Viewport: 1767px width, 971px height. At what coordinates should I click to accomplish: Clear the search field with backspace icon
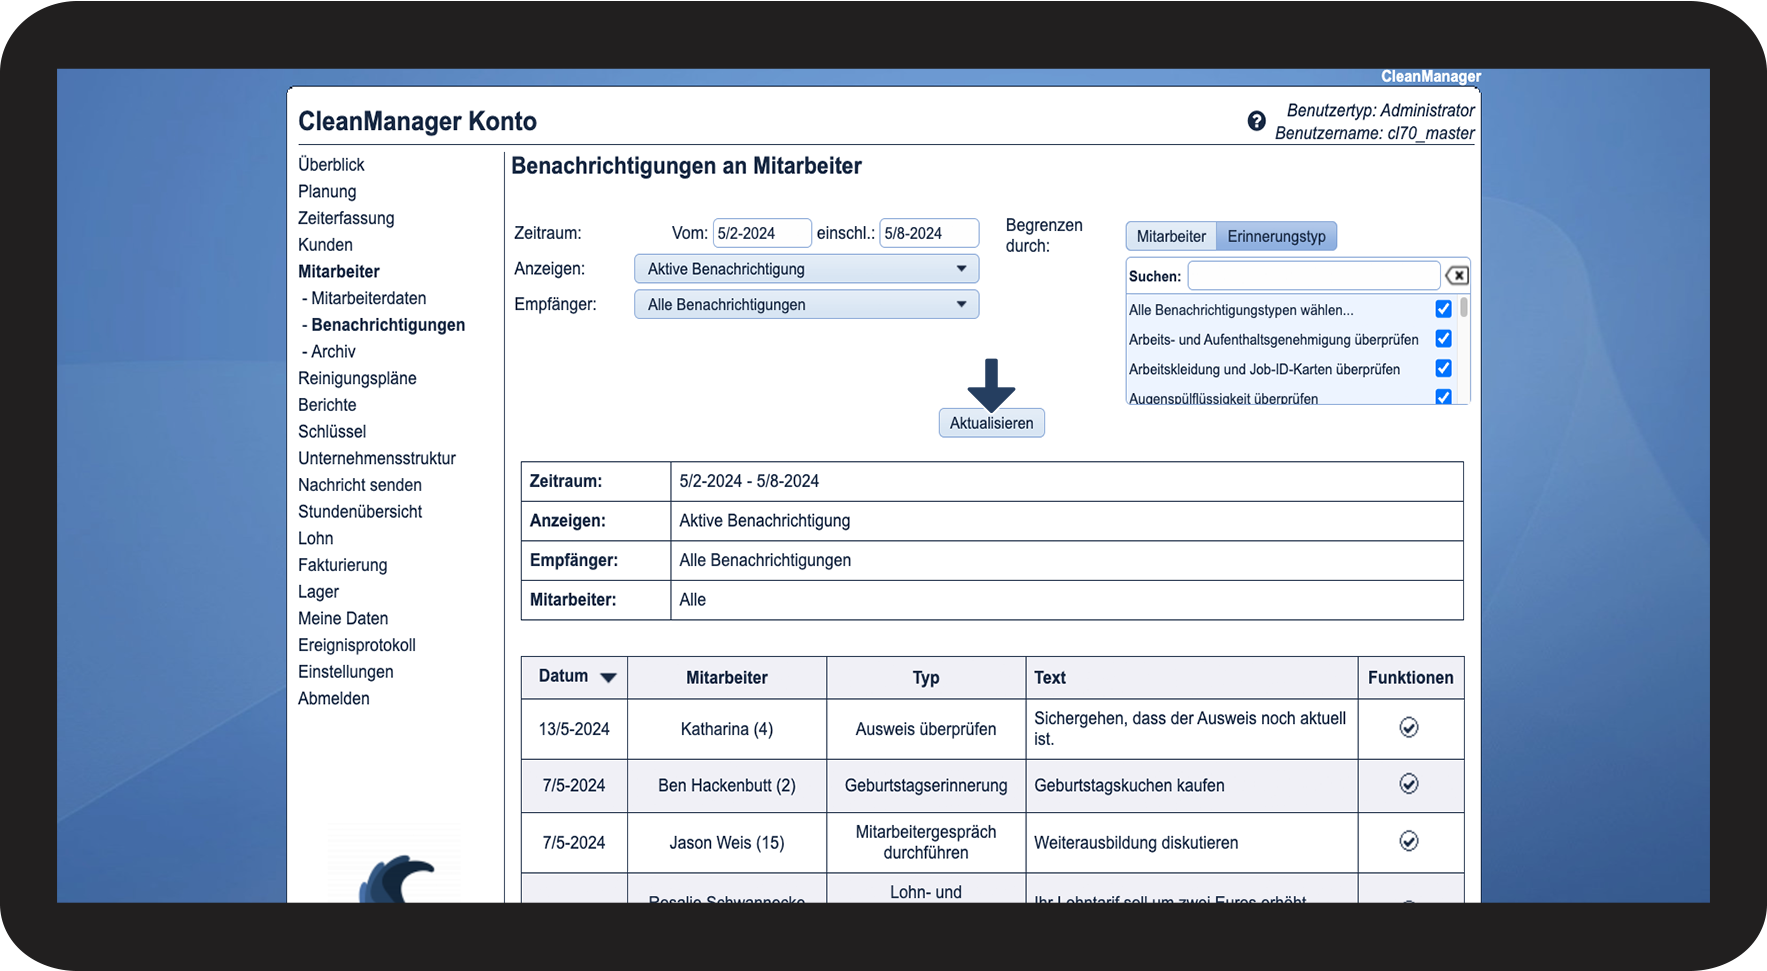coord(1457,276)
